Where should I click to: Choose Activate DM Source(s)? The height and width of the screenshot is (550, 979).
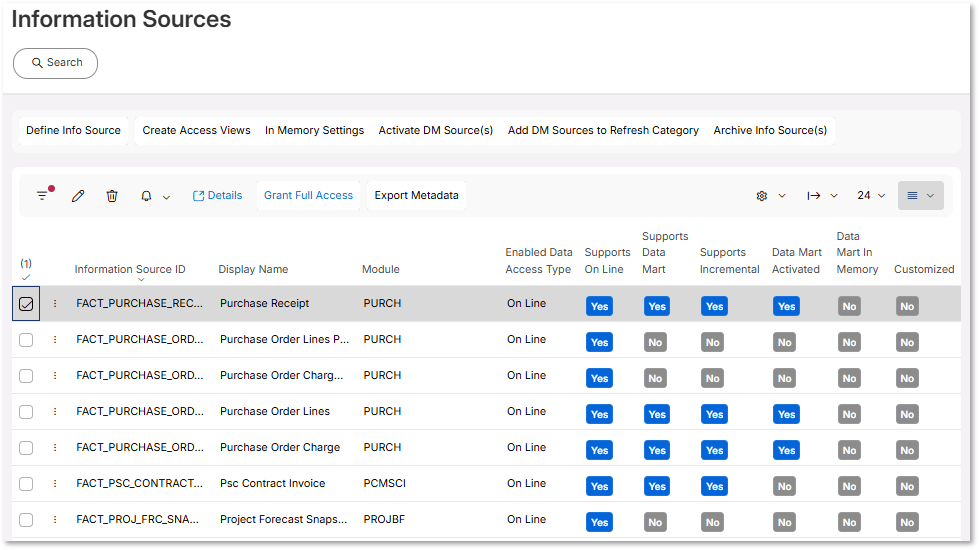(x=436, y=130)
